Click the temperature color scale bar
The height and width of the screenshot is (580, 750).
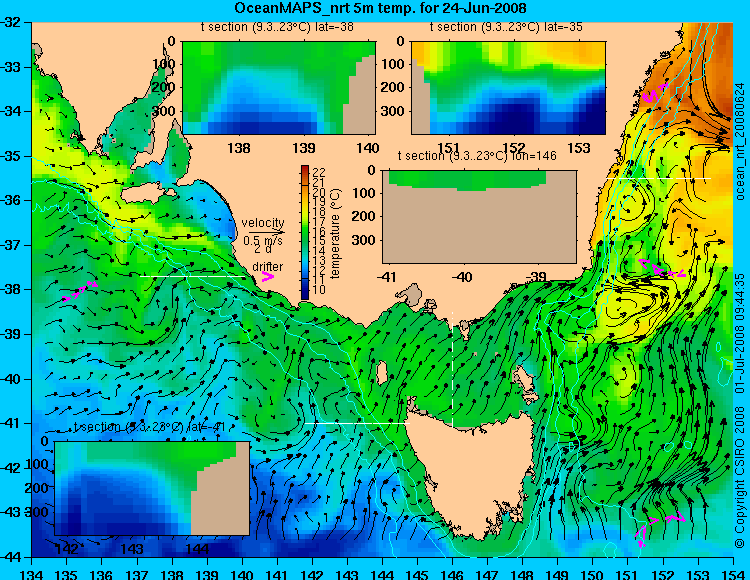(x=305, y=232)
